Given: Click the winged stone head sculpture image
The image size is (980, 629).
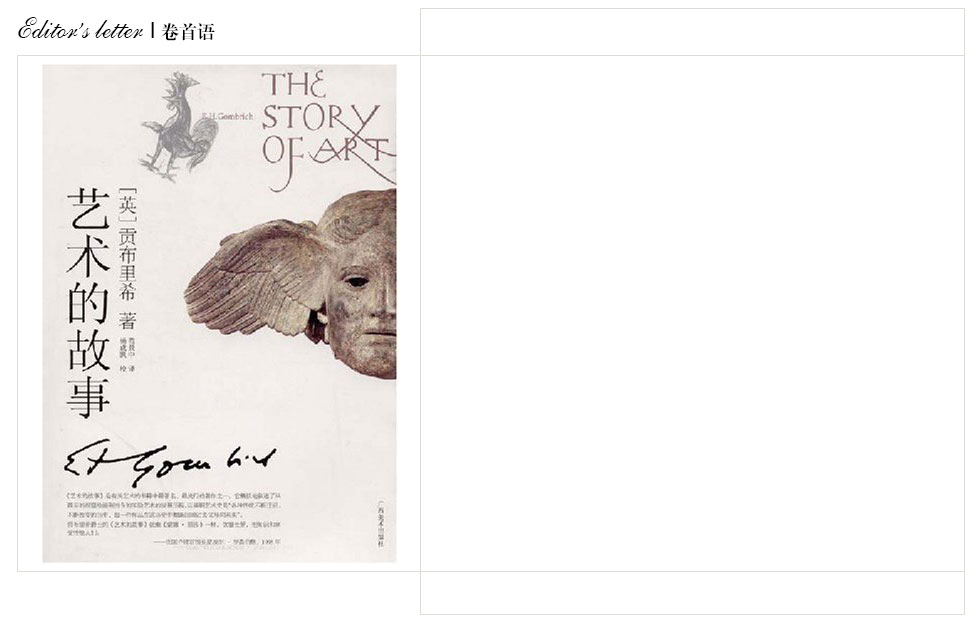Looking at the screenshot, I should (x=290, y=284).
